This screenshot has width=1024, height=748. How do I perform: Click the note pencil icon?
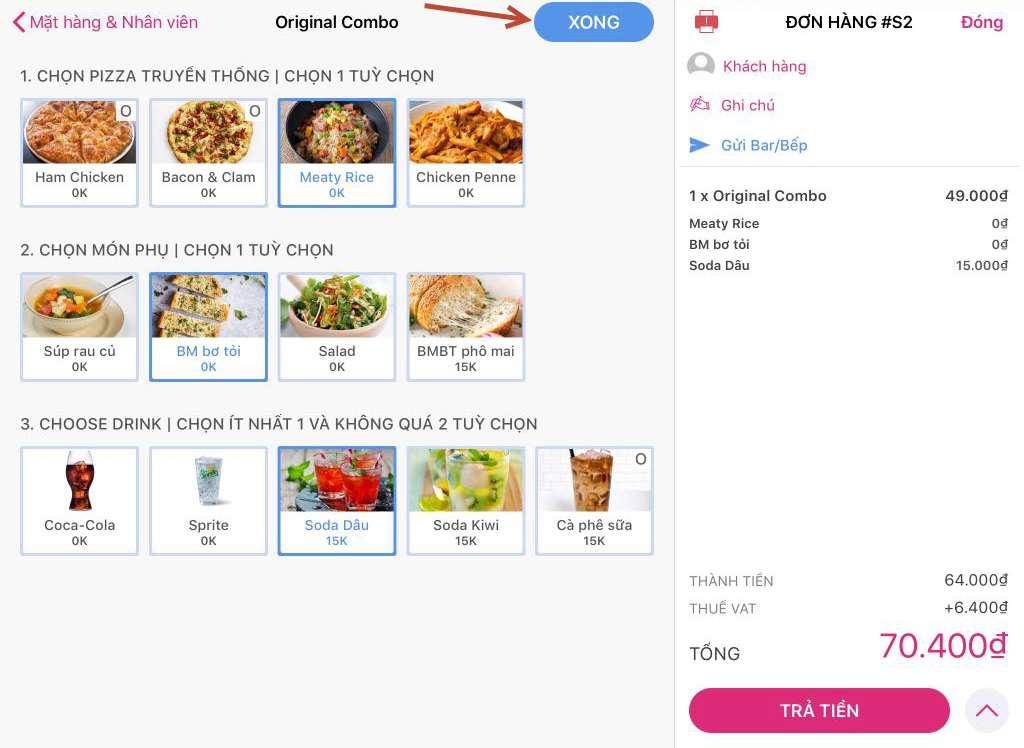point(700,105)
